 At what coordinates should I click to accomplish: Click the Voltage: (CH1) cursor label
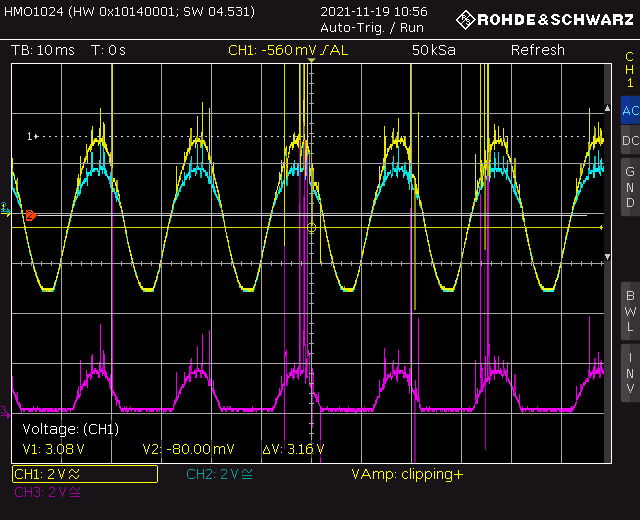point(71,429)
